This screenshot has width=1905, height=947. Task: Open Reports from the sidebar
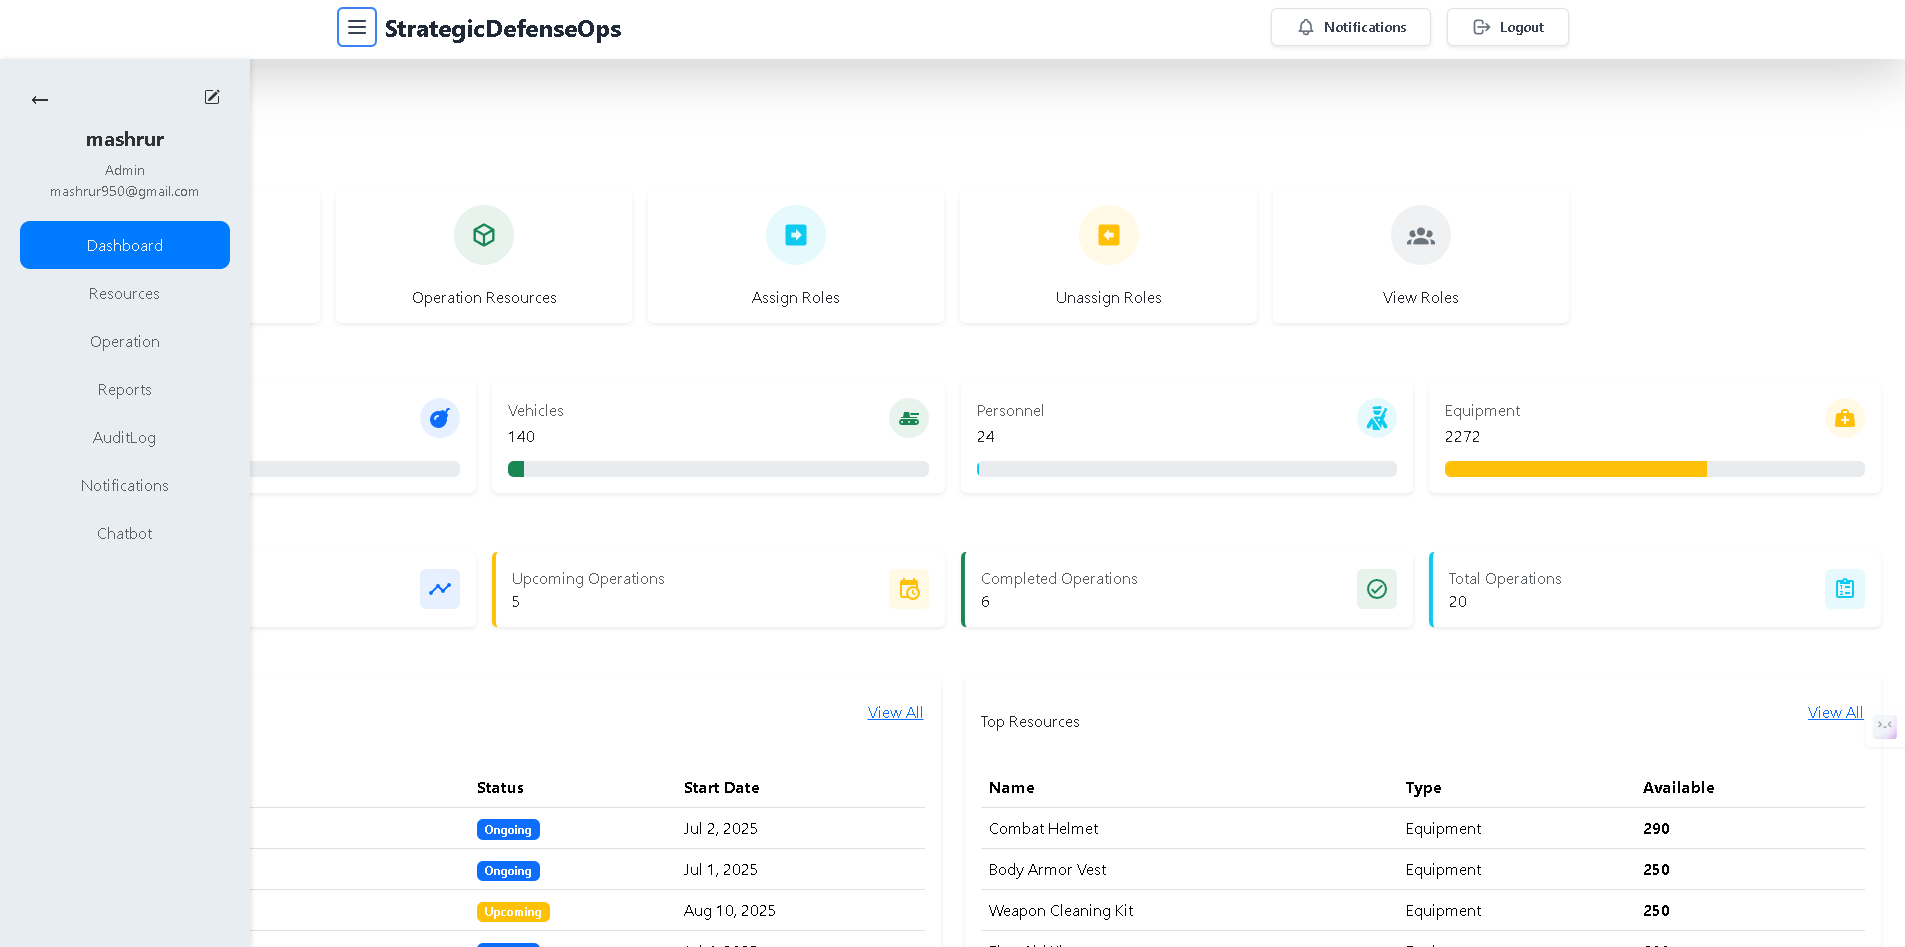[x=125, y=389]
